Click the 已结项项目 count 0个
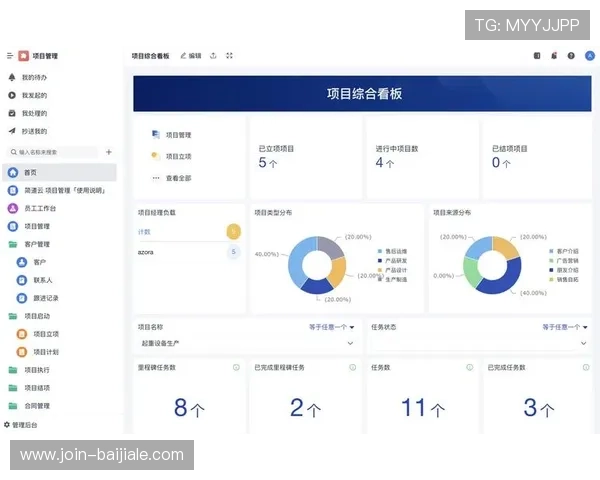 point(501,163)
